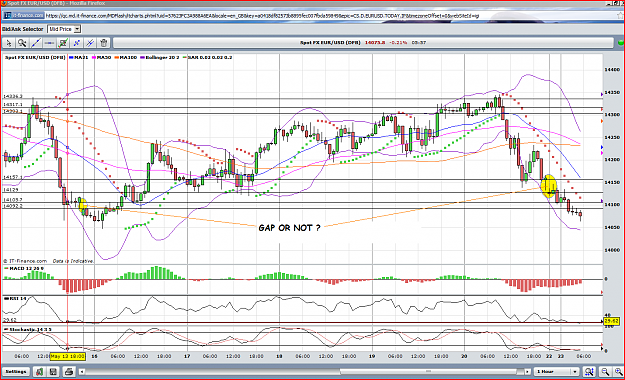Viewport: 625px width, 380px height.
Task: Click the trash can delete tool
Action: (104, 43)
